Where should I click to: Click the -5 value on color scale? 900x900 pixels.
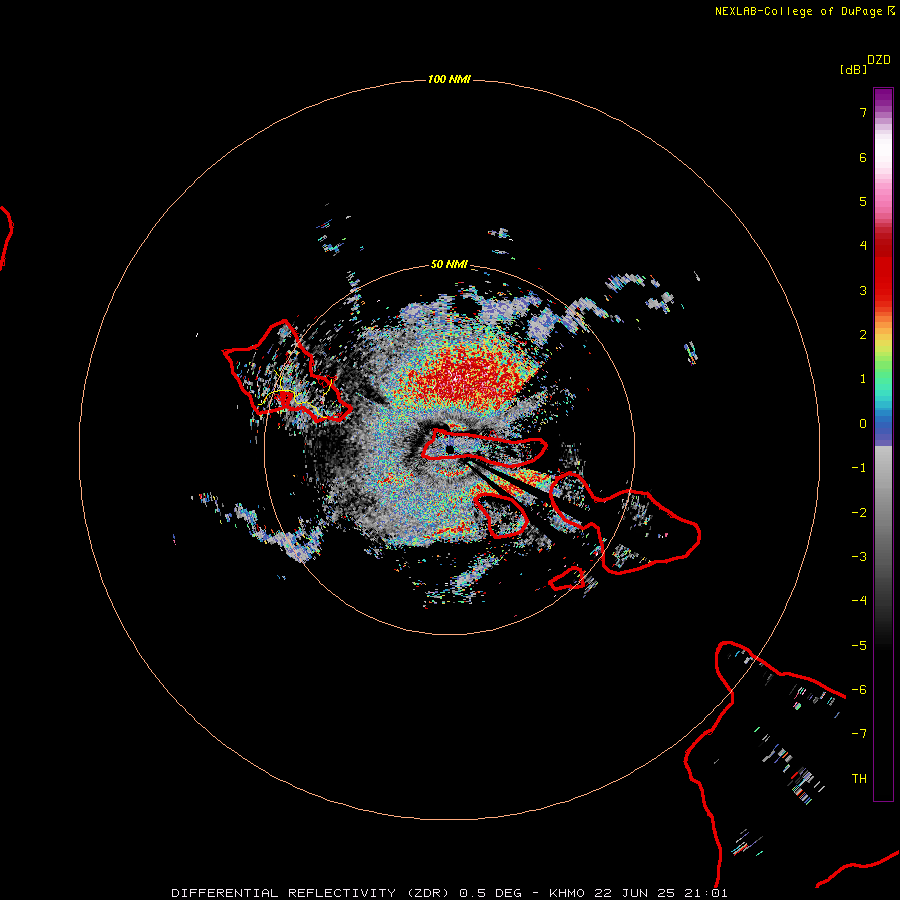(859, 646)
